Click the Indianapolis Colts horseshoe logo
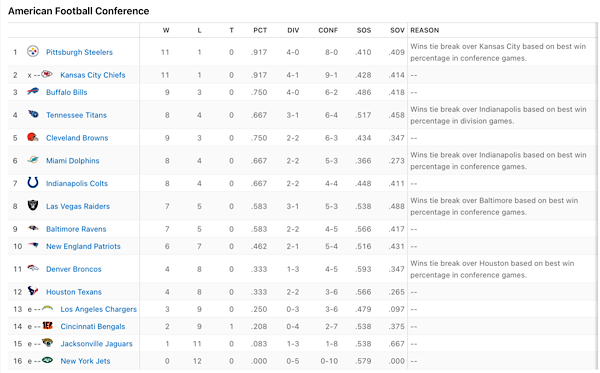The width and height of the screenshot is (600, 373). [33, 182]
